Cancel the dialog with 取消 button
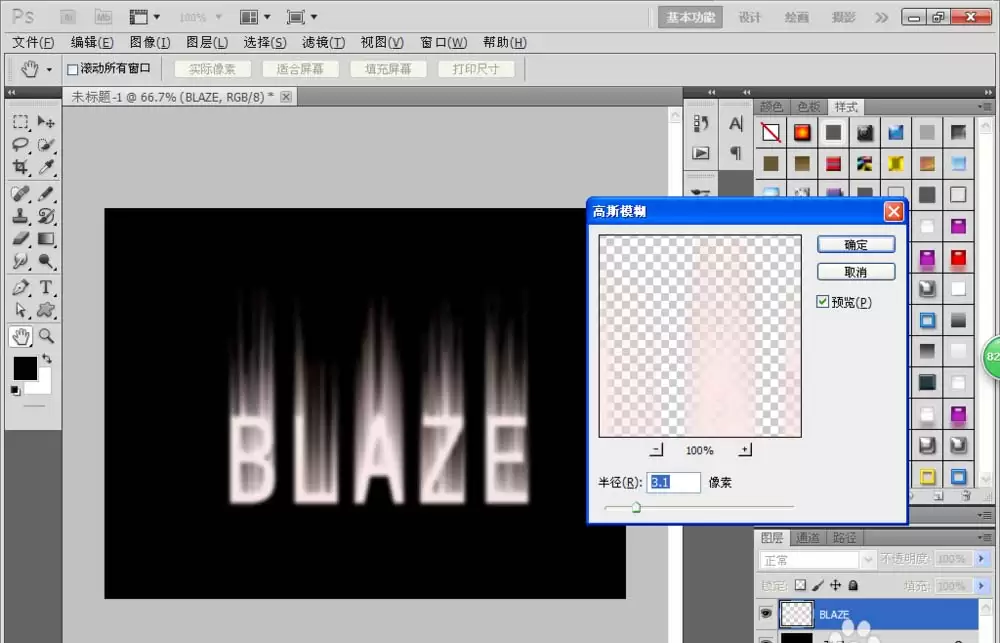Image resolution: width=1000 pixels, height=643 pixels. point(856,272)
